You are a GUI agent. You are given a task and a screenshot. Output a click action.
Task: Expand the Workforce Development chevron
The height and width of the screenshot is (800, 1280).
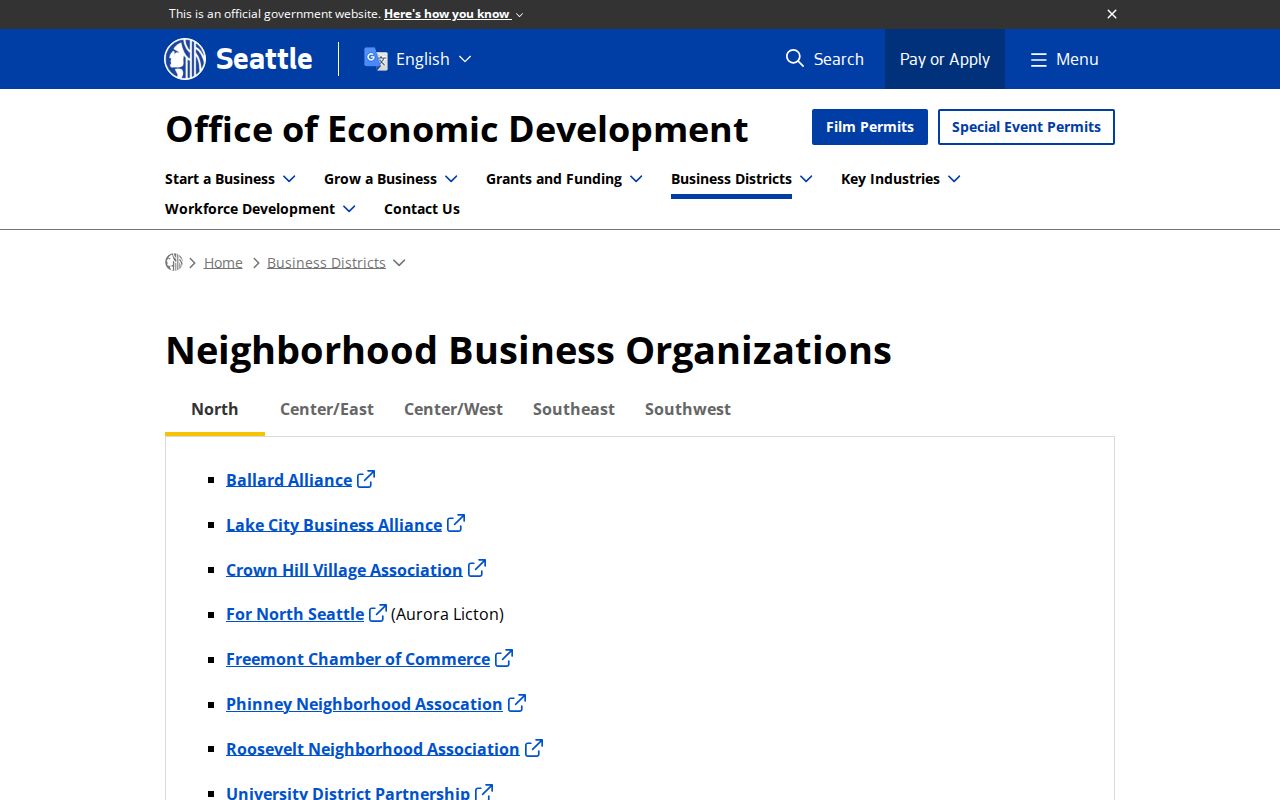tap(349, 209)
